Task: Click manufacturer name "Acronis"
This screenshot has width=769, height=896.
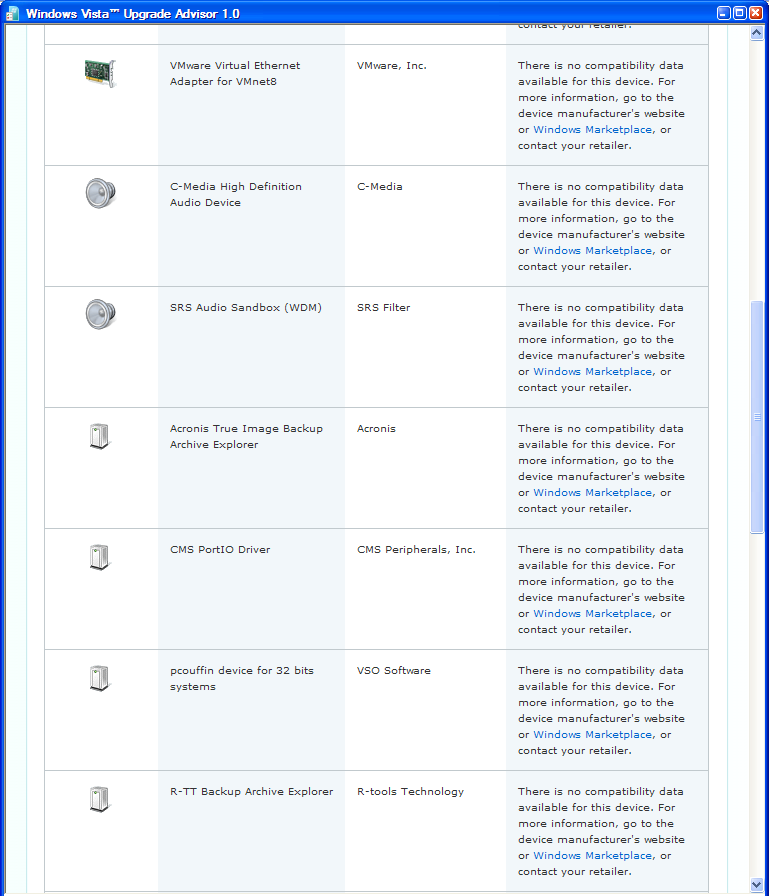Action: 377,429
